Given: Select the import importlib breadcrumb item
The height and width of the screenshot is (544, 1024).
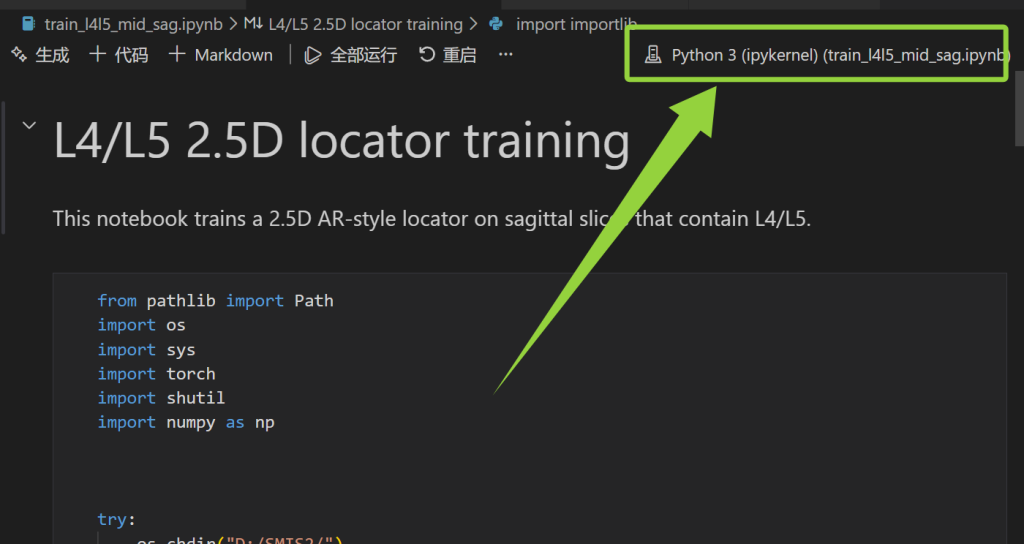Looking at the screenshot, I should 565,24.
